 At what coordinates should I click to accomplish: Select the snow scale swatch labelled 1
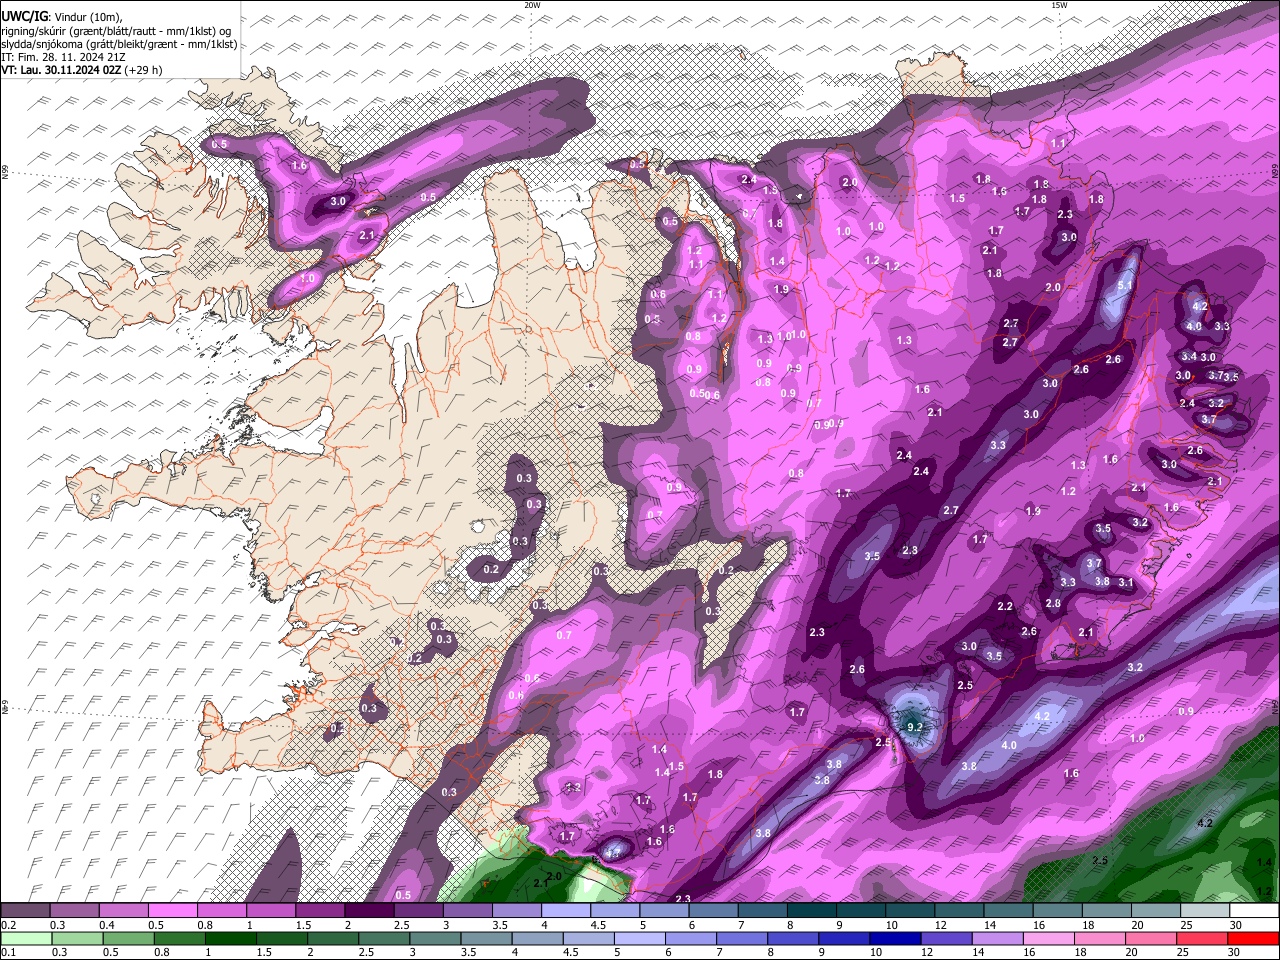(271, 910)
